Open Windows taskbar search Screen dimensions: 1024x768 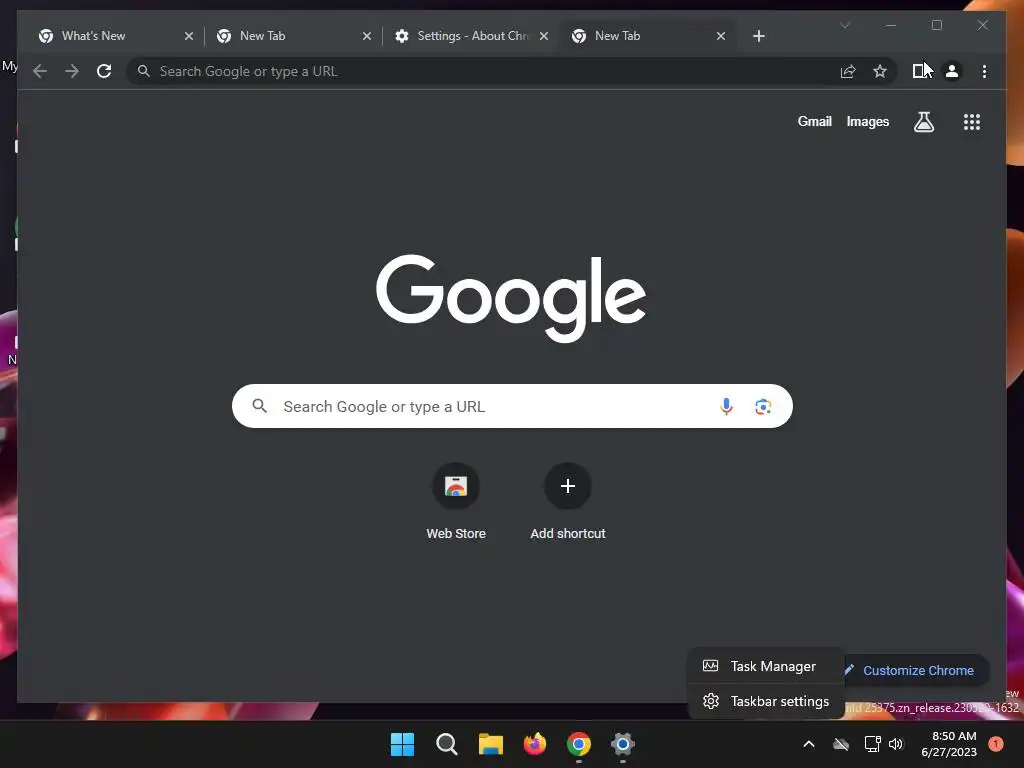447,744
